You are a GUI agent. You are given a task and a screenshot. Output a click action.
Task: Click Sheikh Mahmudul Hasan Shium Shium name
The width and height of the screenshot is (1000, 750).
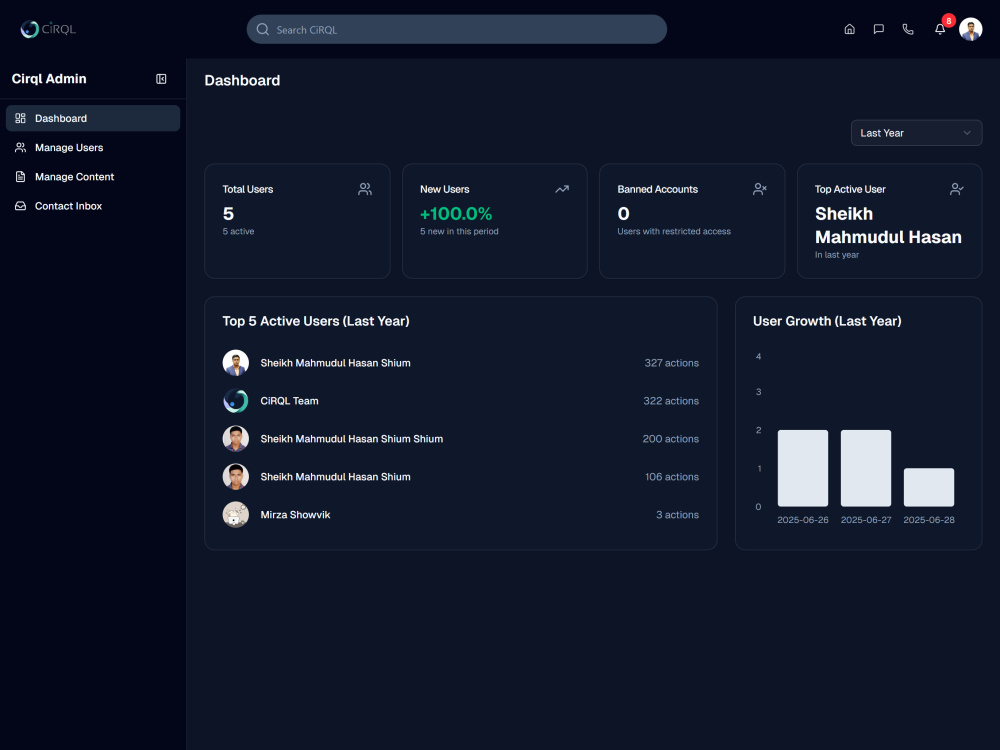[351, 439]
